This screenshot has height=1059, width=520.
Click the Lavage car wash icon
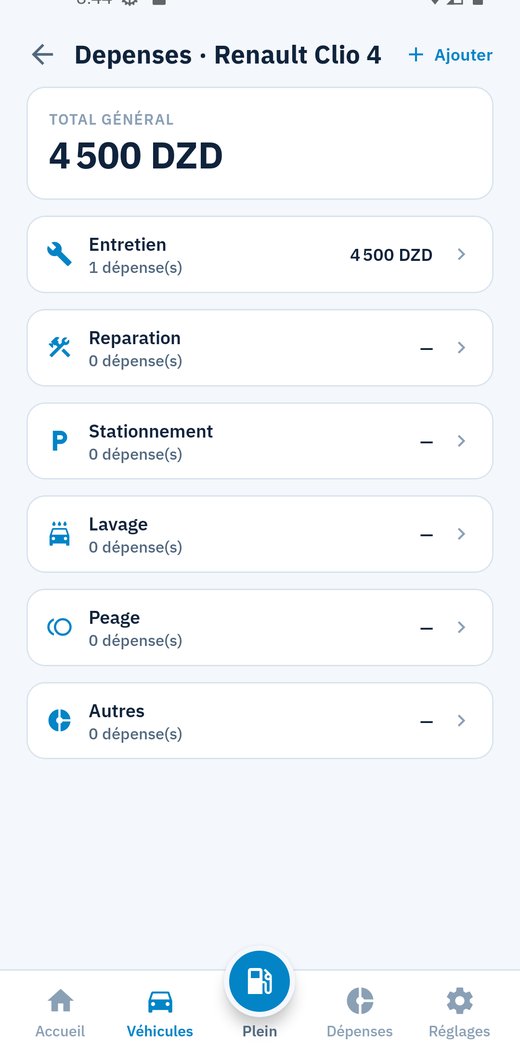59,534
